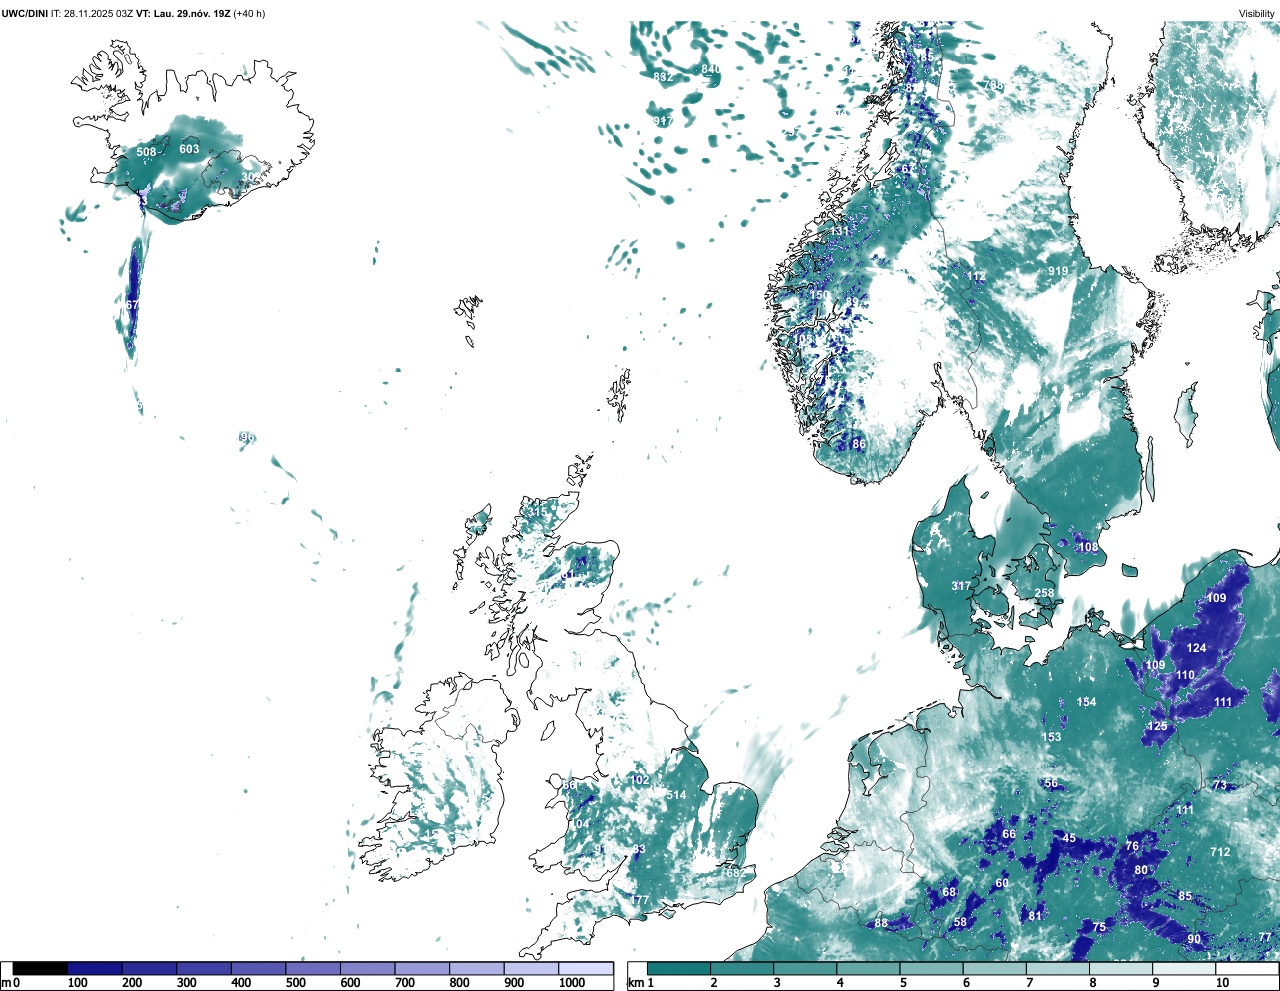Click value 80 over southeastern Germany
This screenshot has width=1280, height=991.
[1141, 870]
